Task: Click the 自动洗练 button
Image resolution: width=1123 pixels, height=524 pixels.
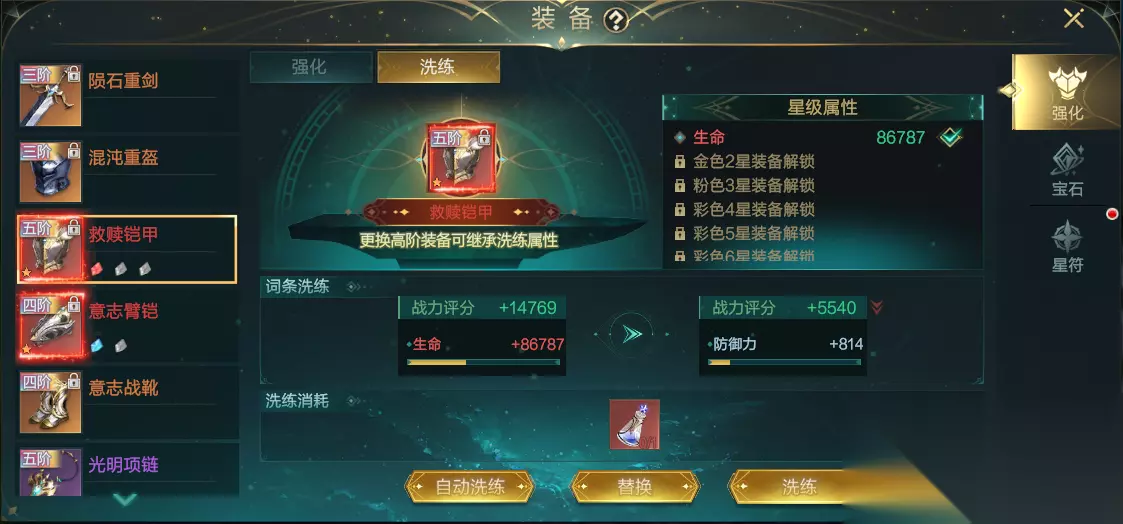Action: click(470, 487)
